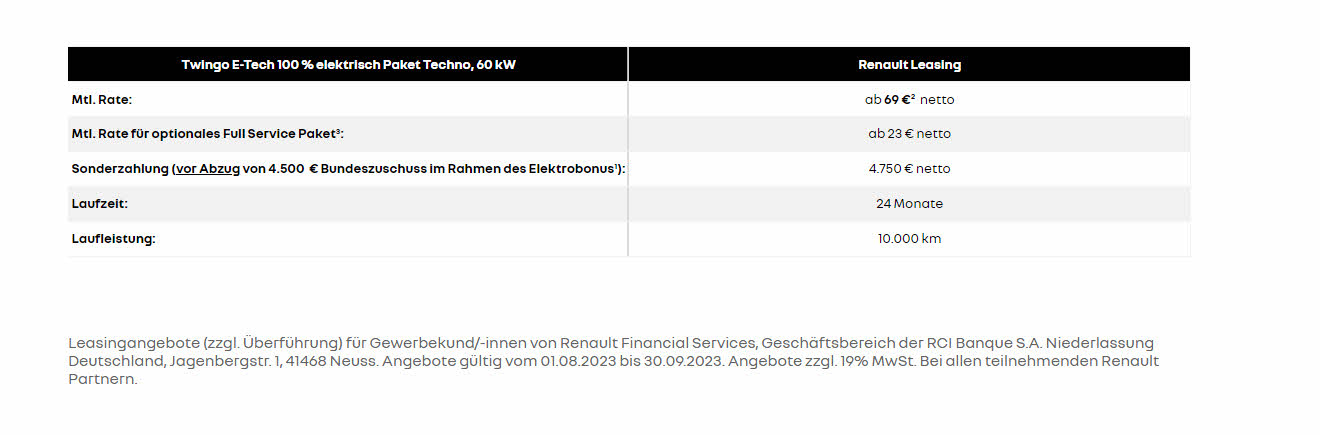Select the Mtl. Rate label
The height and width of the screenshot is (435, 1320).
pyautogui.click(x=102, y=99)
